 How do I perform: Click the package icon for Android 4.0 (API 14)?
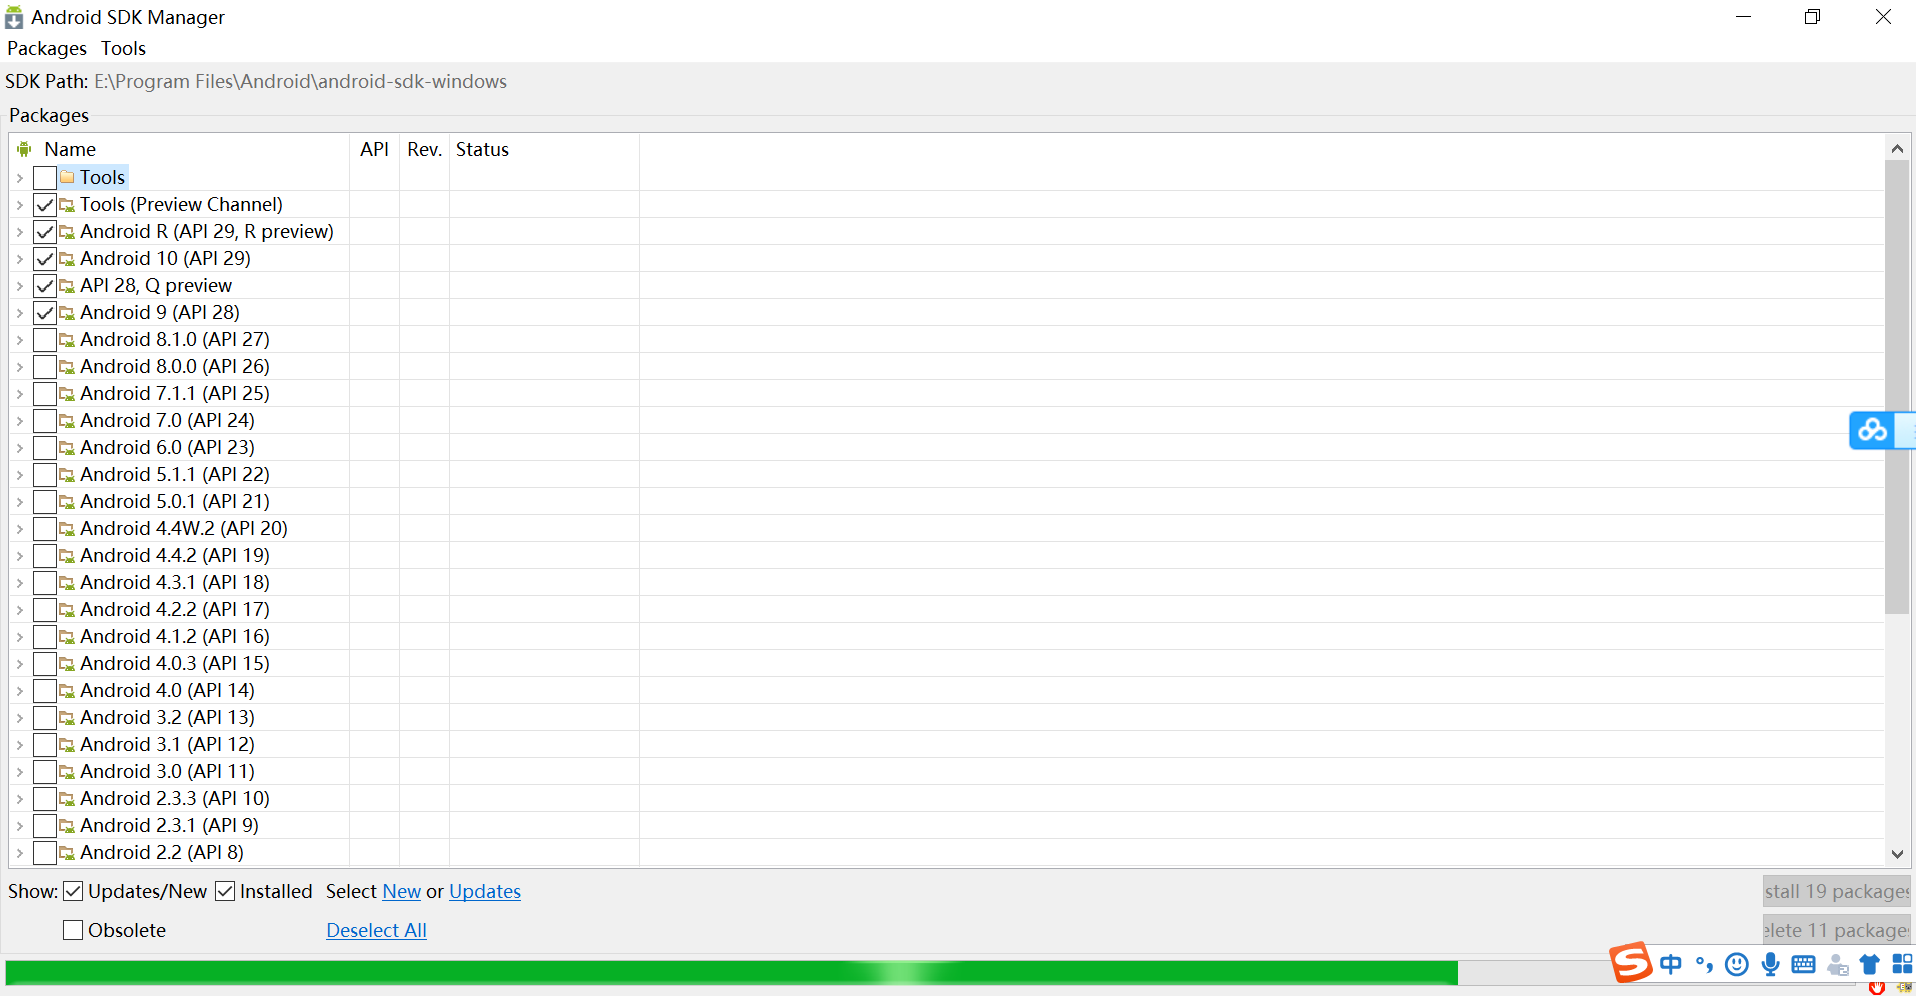tap(67, 691)
